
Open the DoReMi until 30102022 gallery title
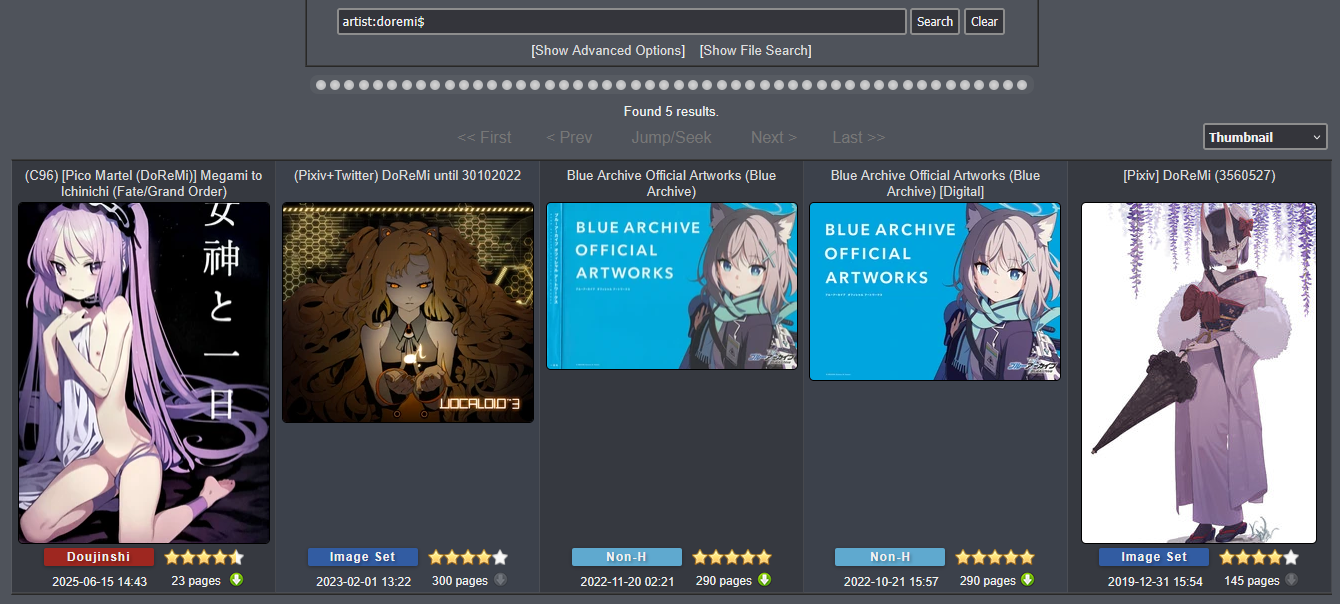click(408, 176)
